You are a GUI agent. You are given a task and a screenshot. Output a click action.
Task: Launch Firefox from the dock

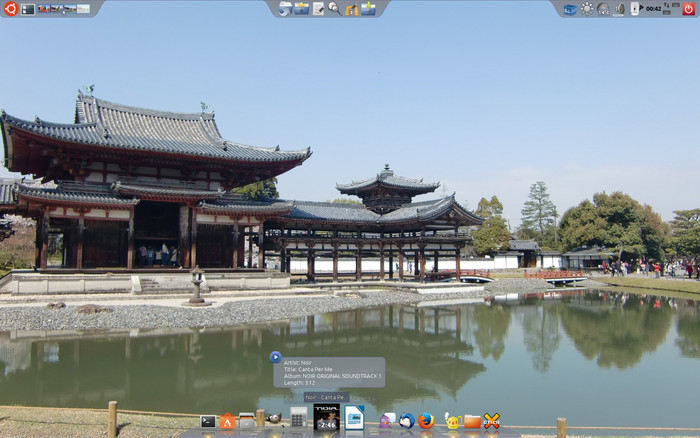[x=426, y=421]
